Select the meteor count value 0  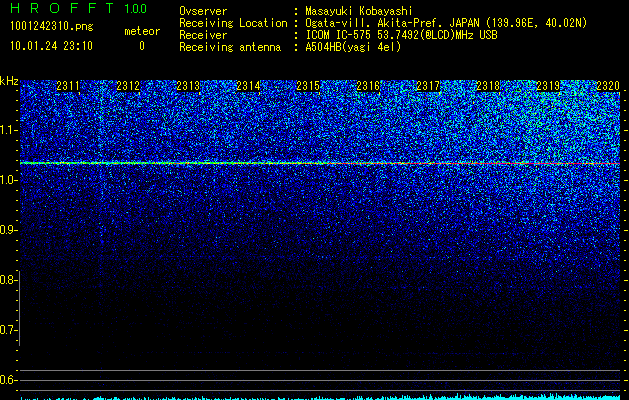pos(142,47)
